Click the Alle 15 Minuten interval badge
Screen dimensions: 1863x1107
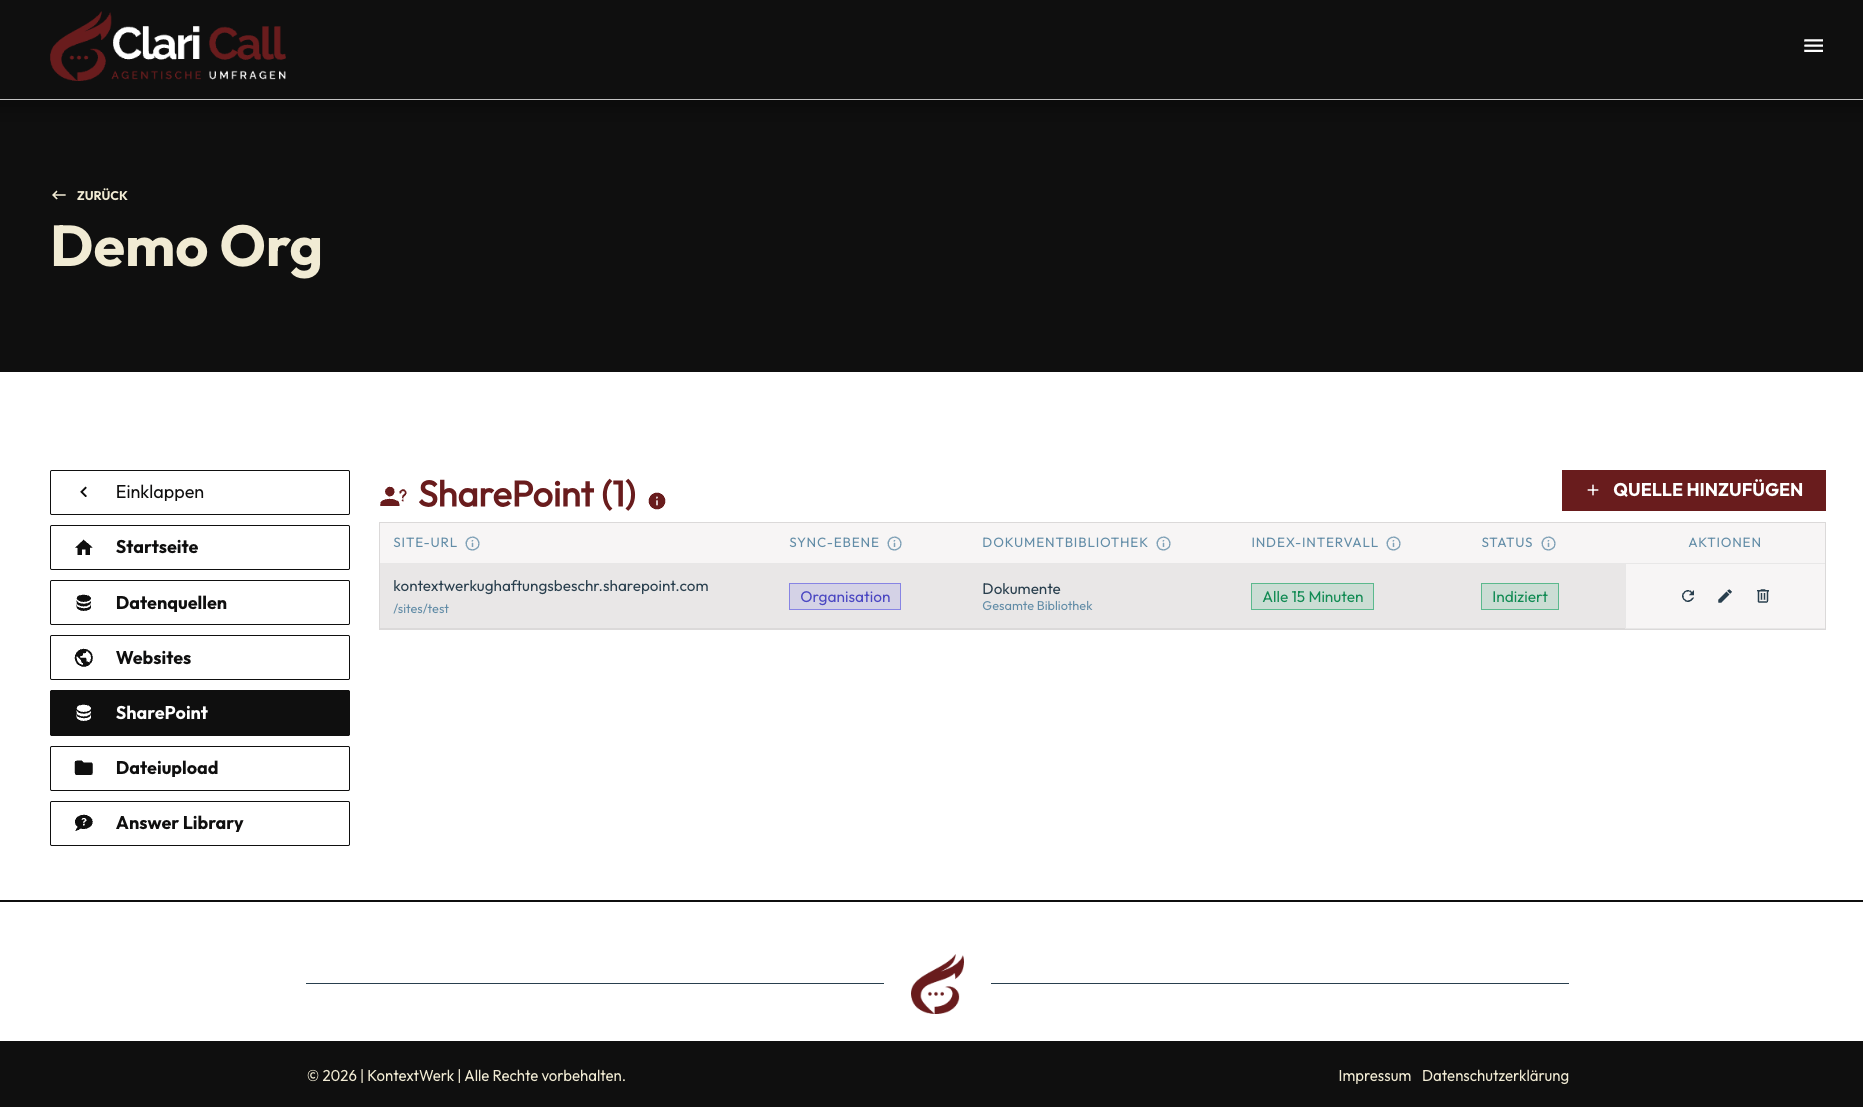1311,596
